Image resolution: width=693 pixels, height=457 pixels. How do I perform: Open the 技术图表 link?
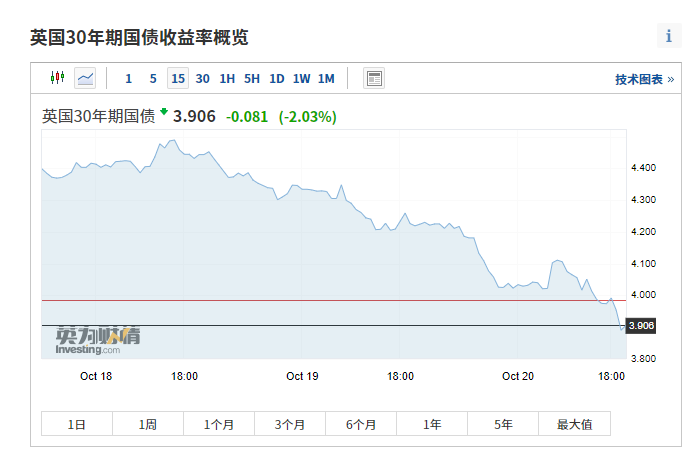click(644, 79)
